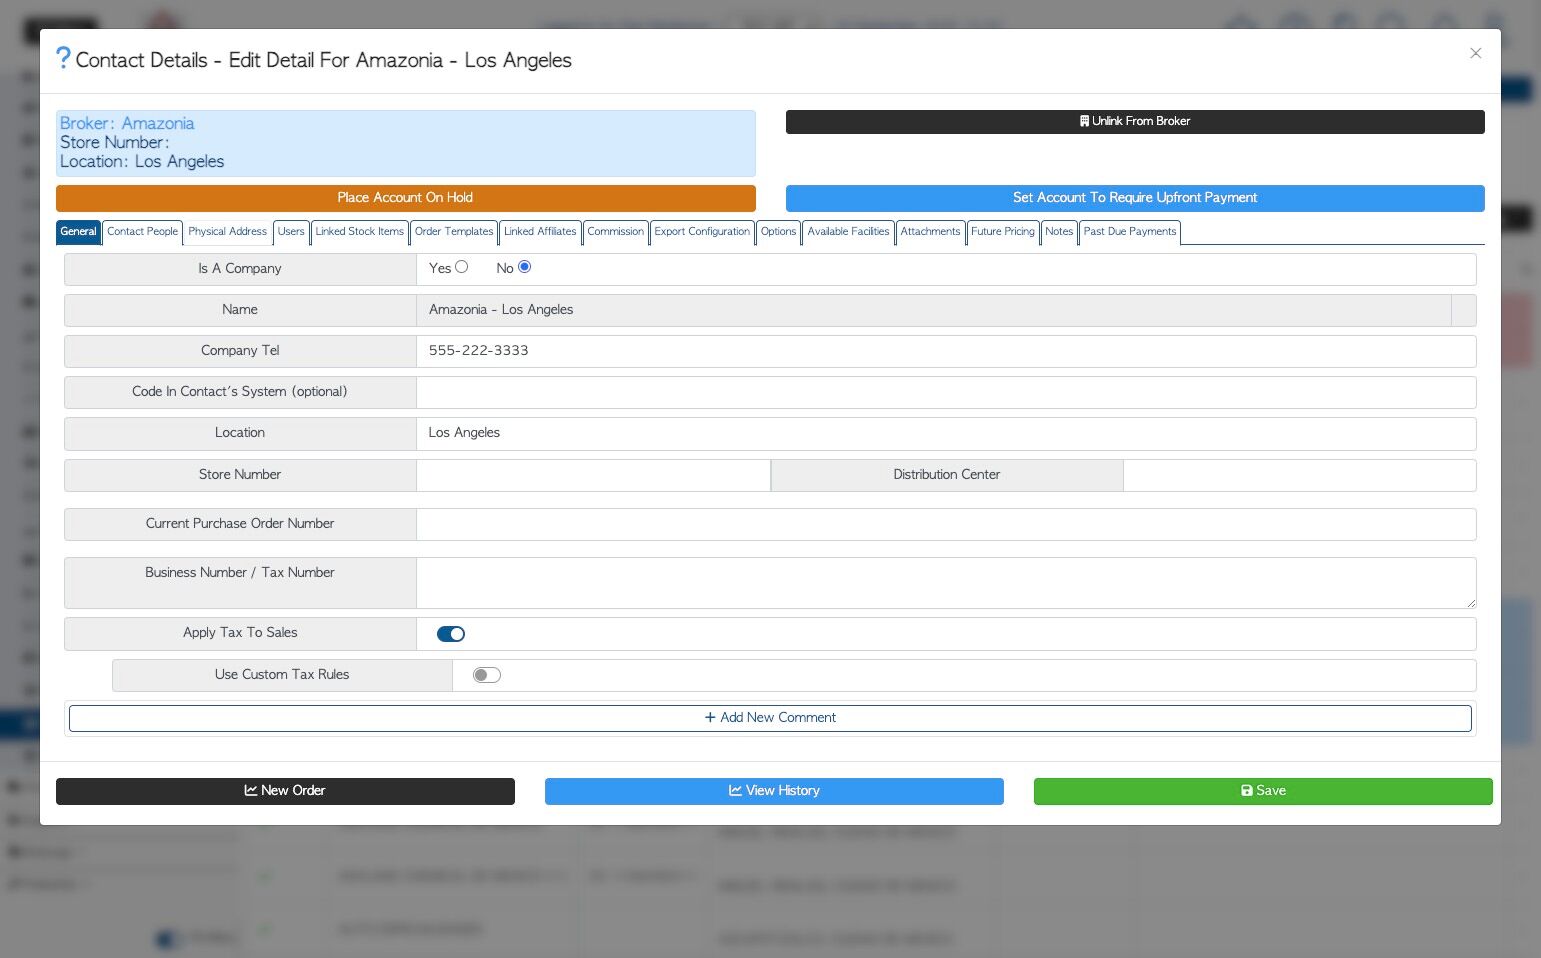Image resolution: width=1541 pixels, height=958 pixels.
Task: Click the Distribution Center input
Action: (1300, 475)
